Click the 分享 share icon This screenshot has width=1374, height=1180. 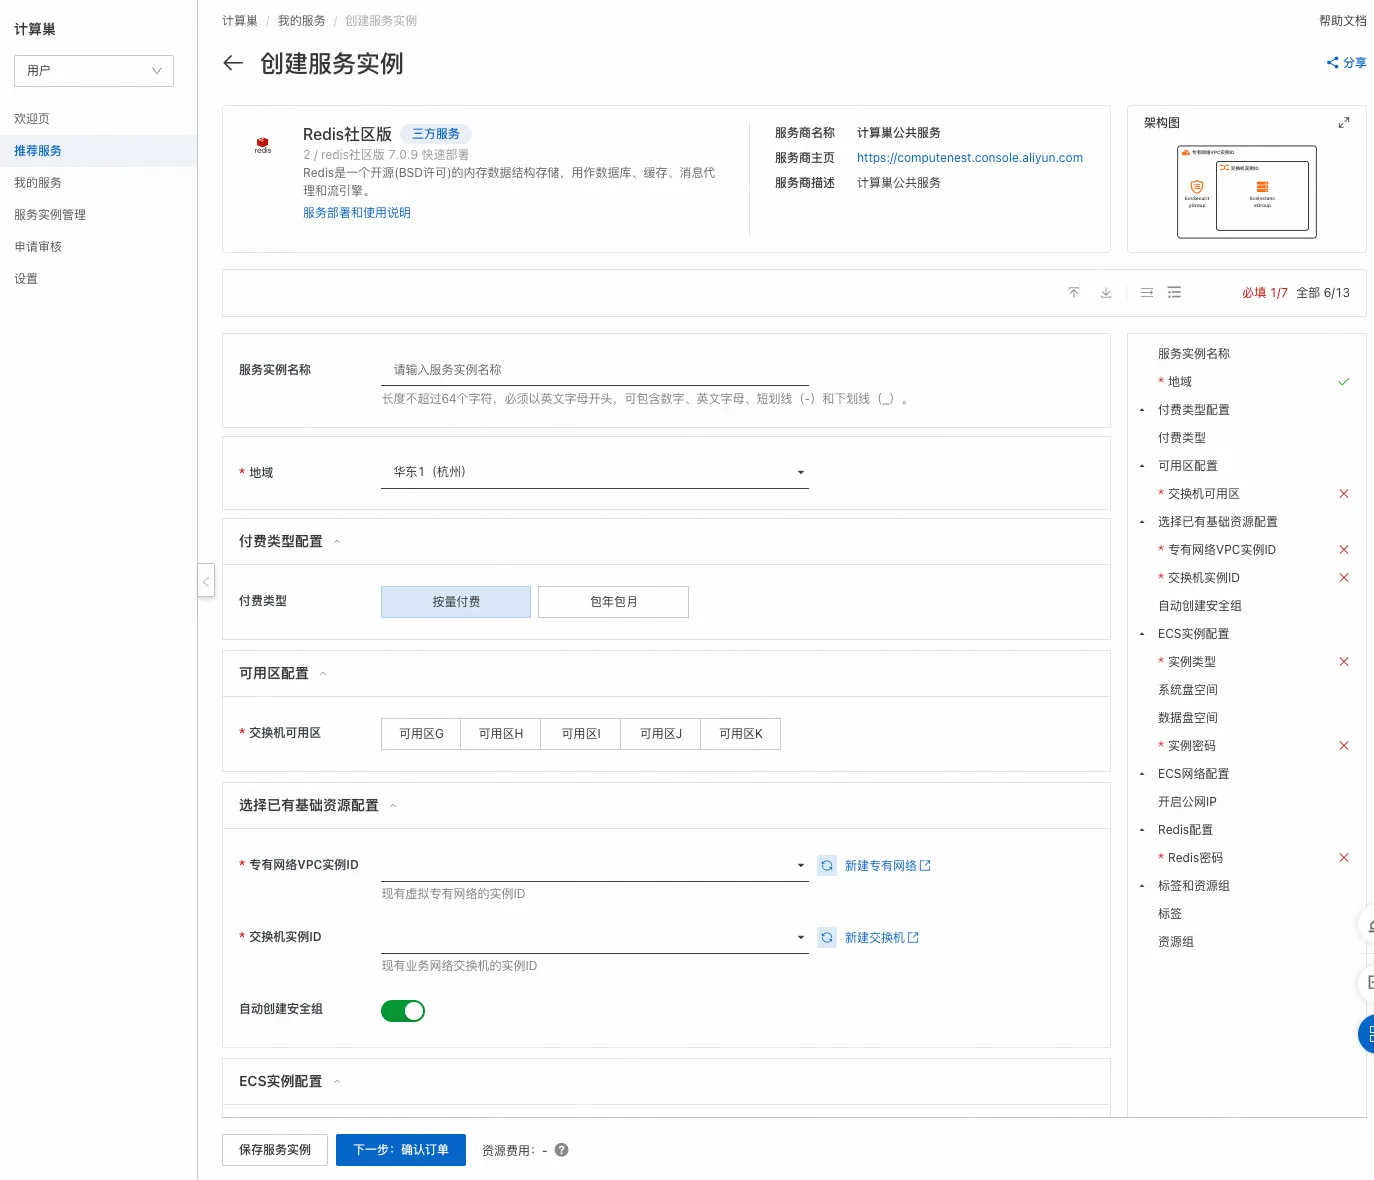click(1332, 63)
